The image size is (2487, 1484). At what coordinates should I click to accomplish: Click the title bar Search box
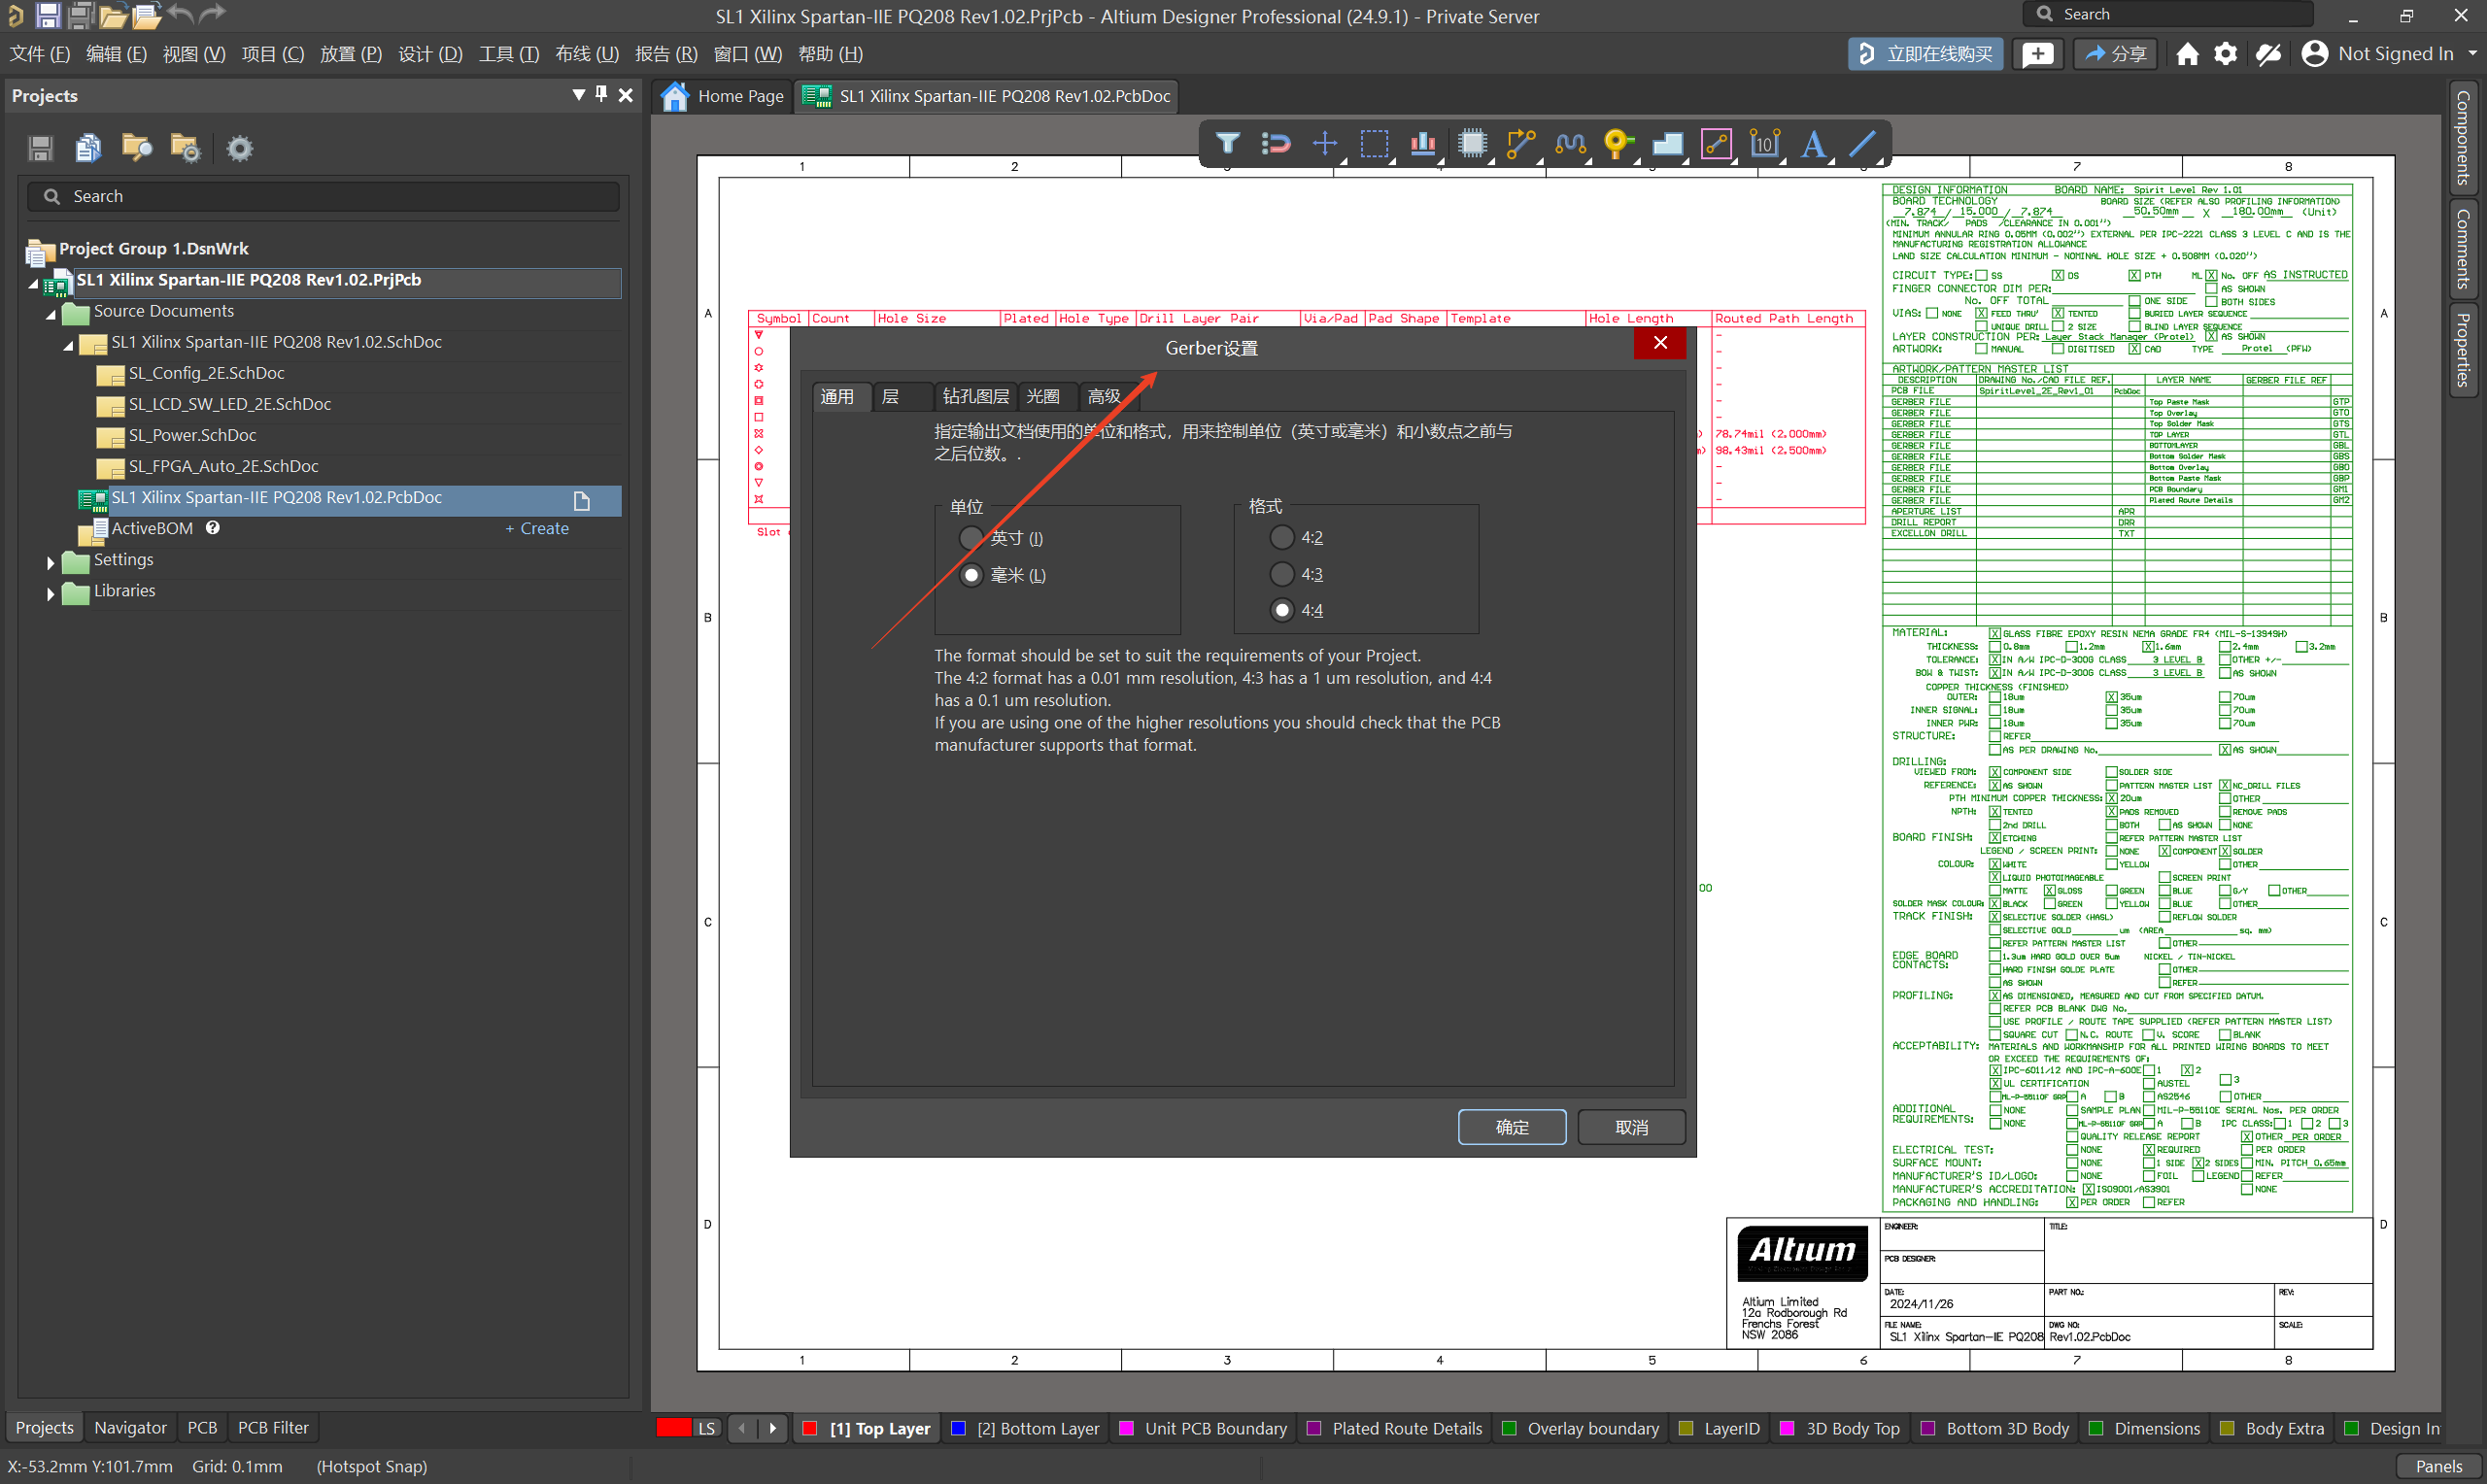(2168, 14)
